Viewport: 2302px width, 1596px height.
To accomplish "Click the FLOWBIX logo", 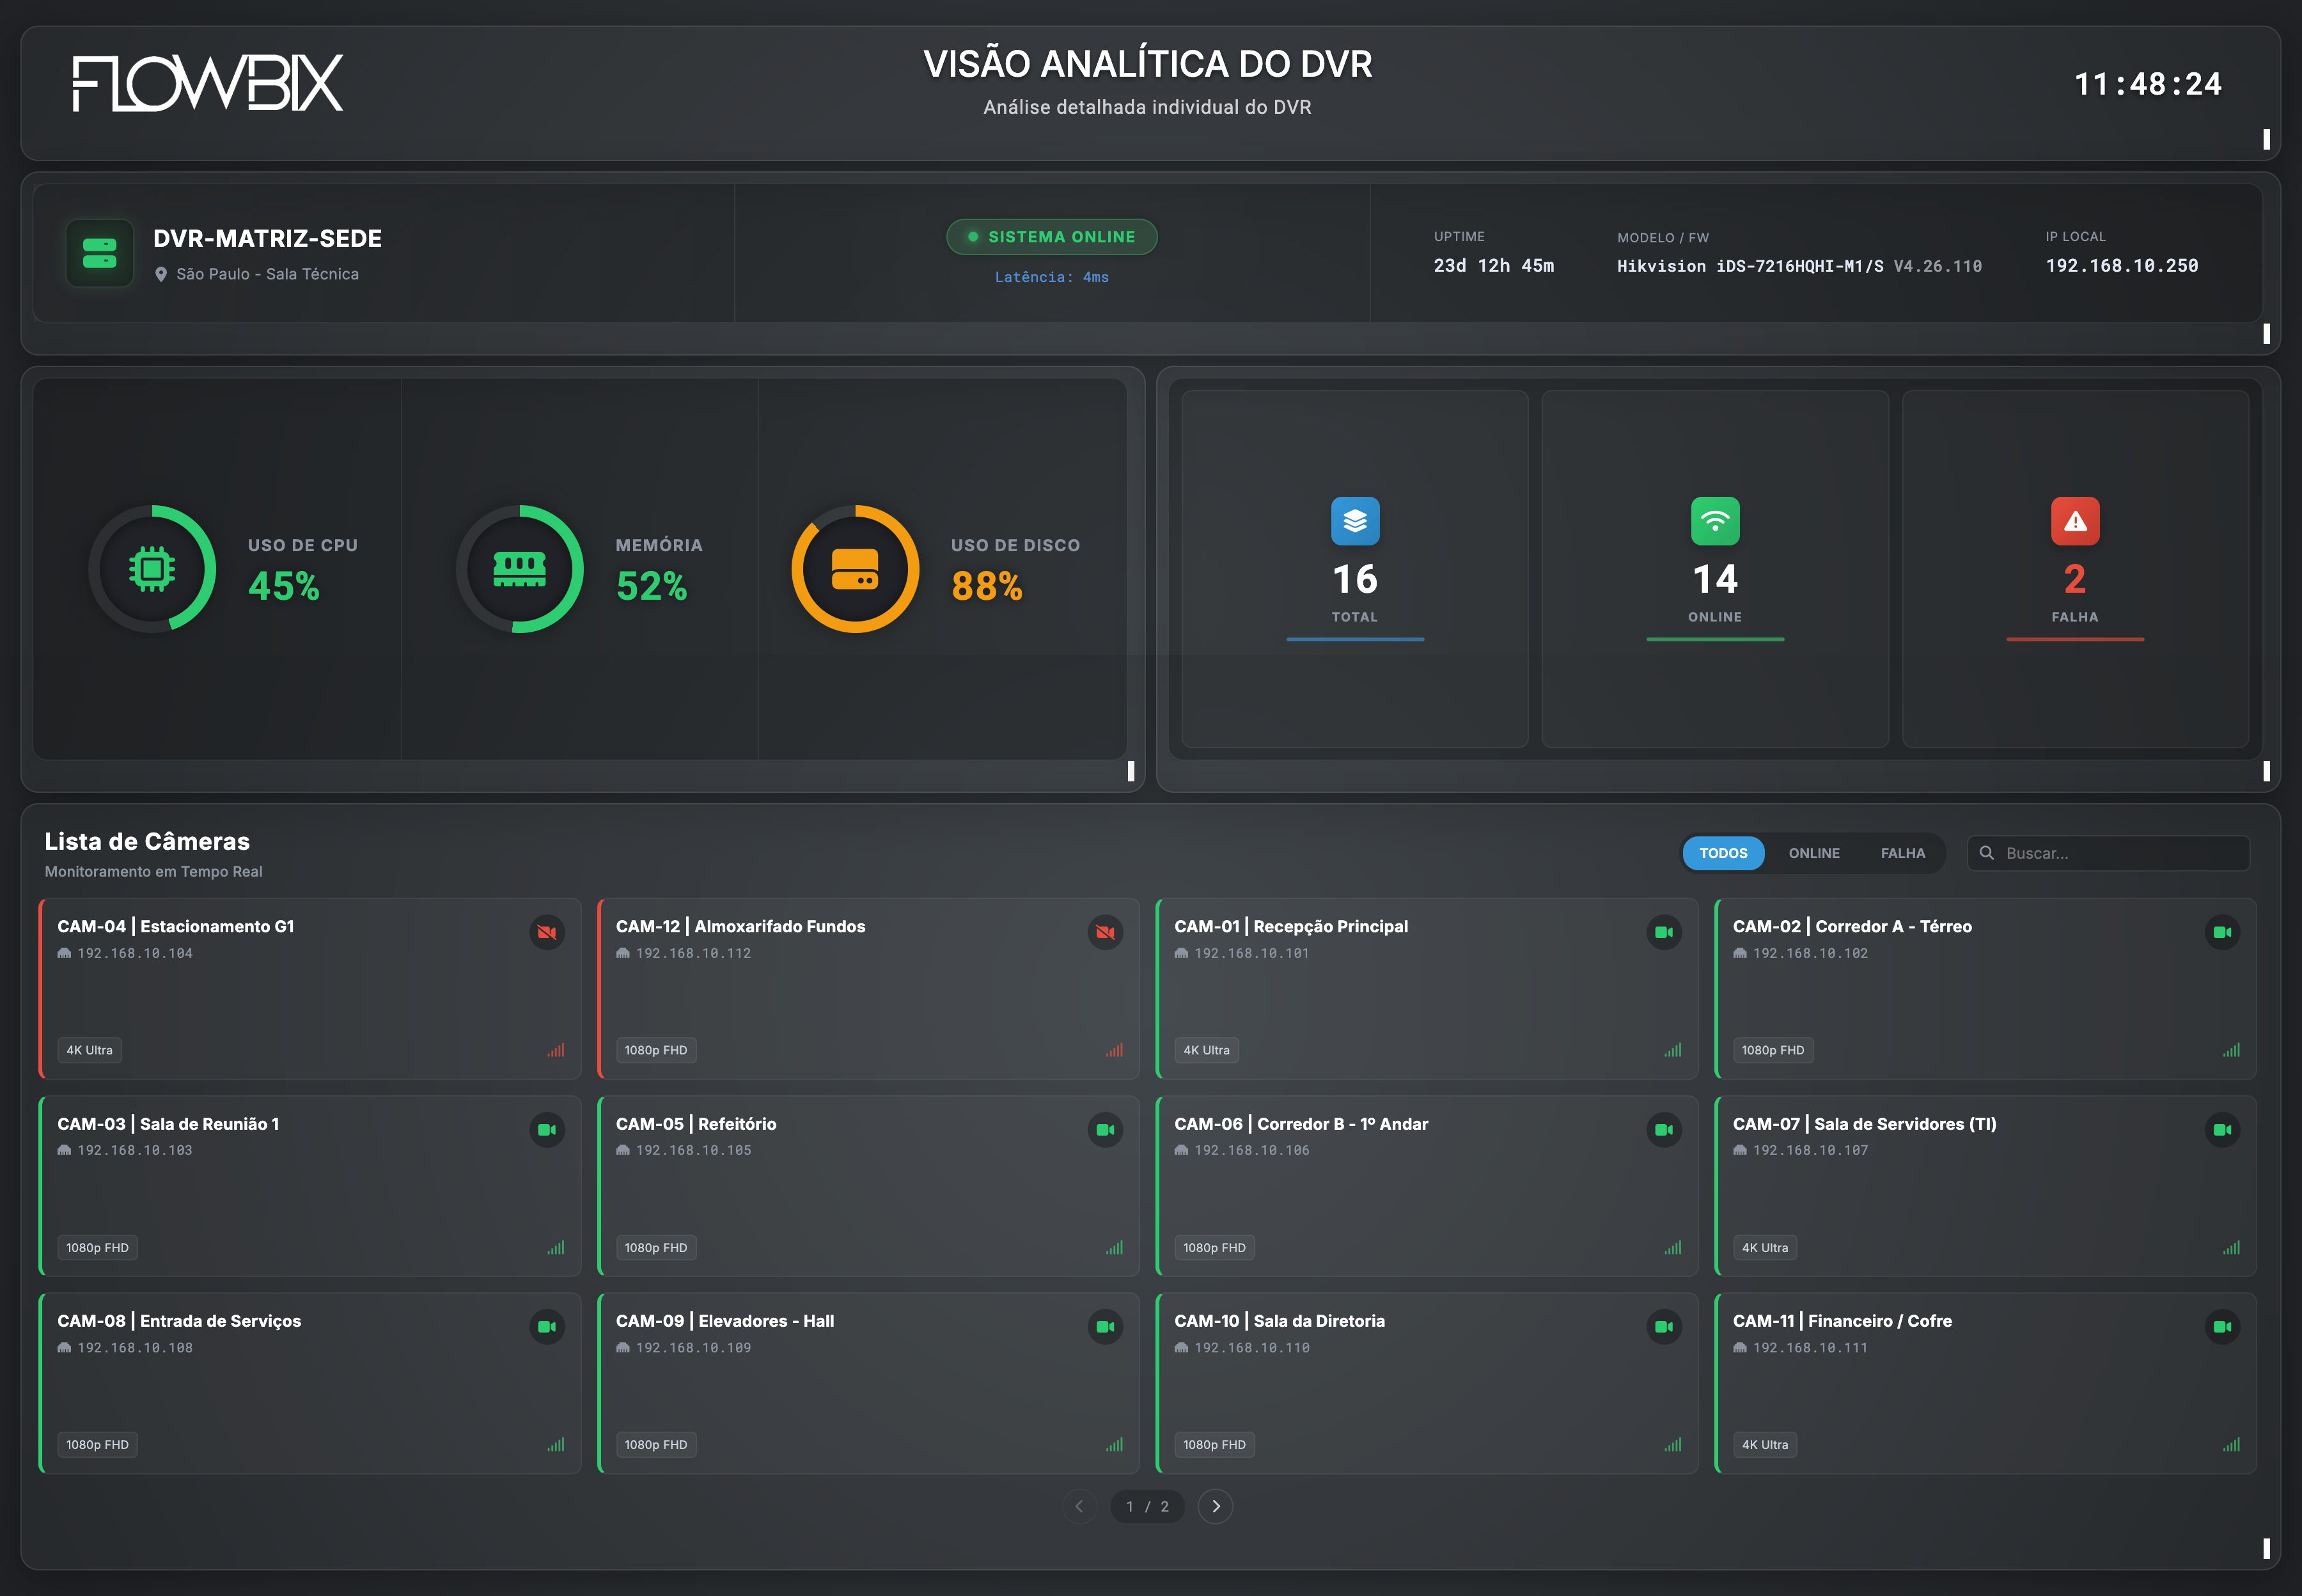I will (x=208, y=83).
